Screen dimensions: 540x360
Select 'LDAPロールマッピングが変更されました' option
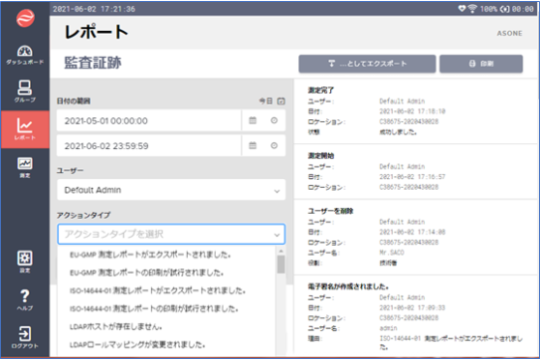(x=137, y=344)
